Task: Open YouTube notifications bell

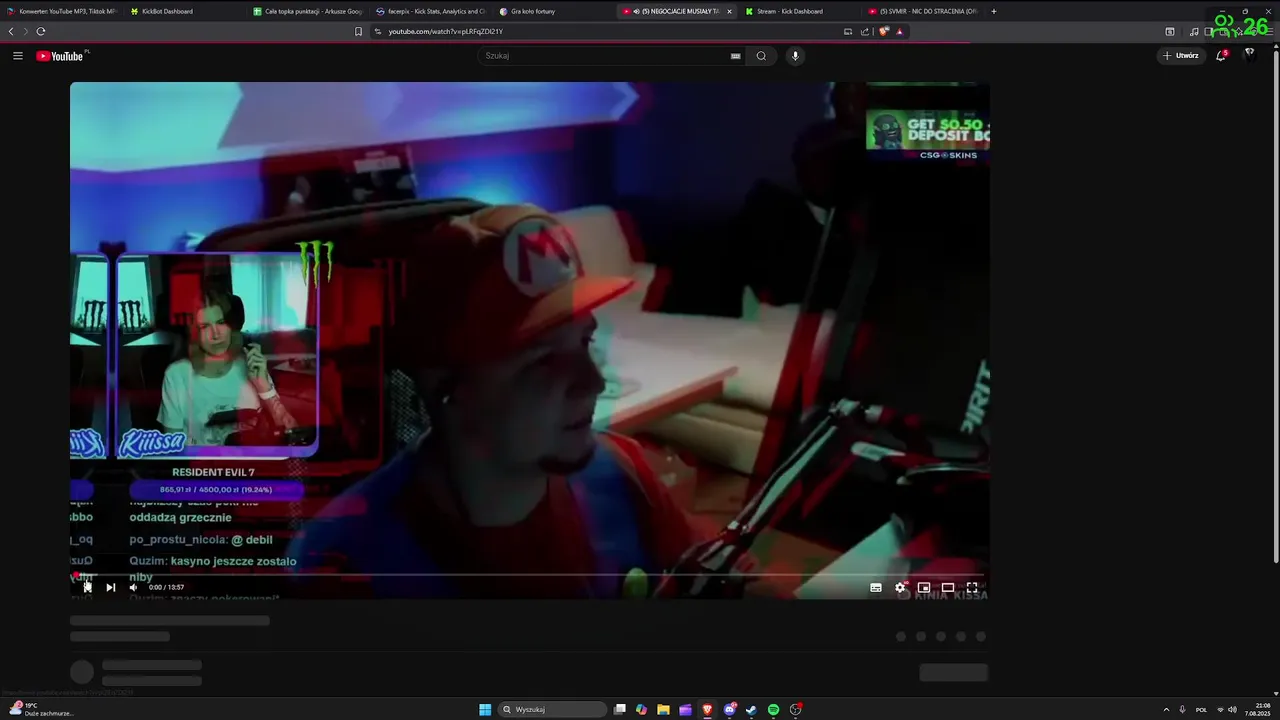Action: point(1221,56)
